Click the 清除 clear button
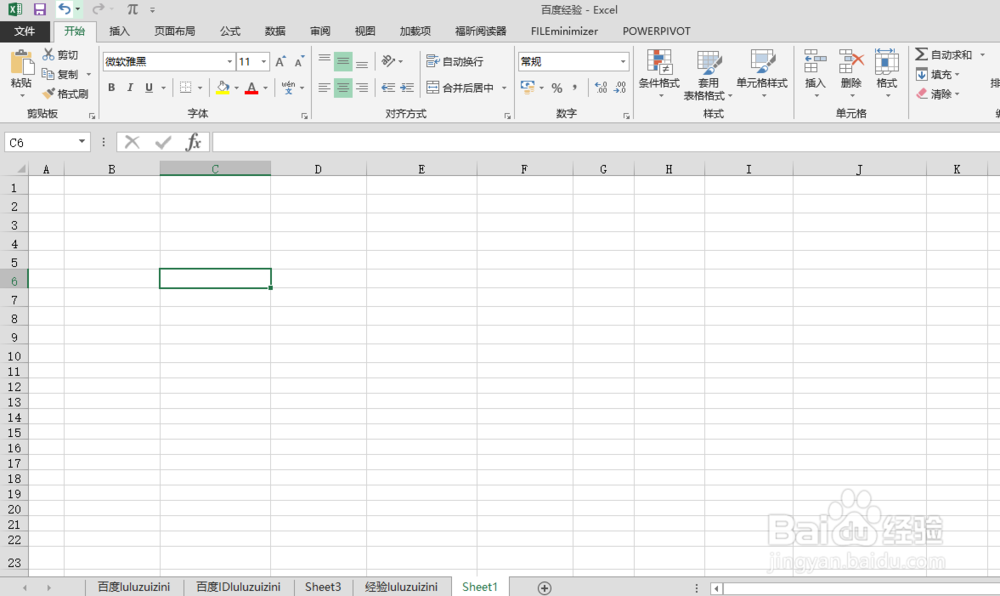 [x=938, y=94]
